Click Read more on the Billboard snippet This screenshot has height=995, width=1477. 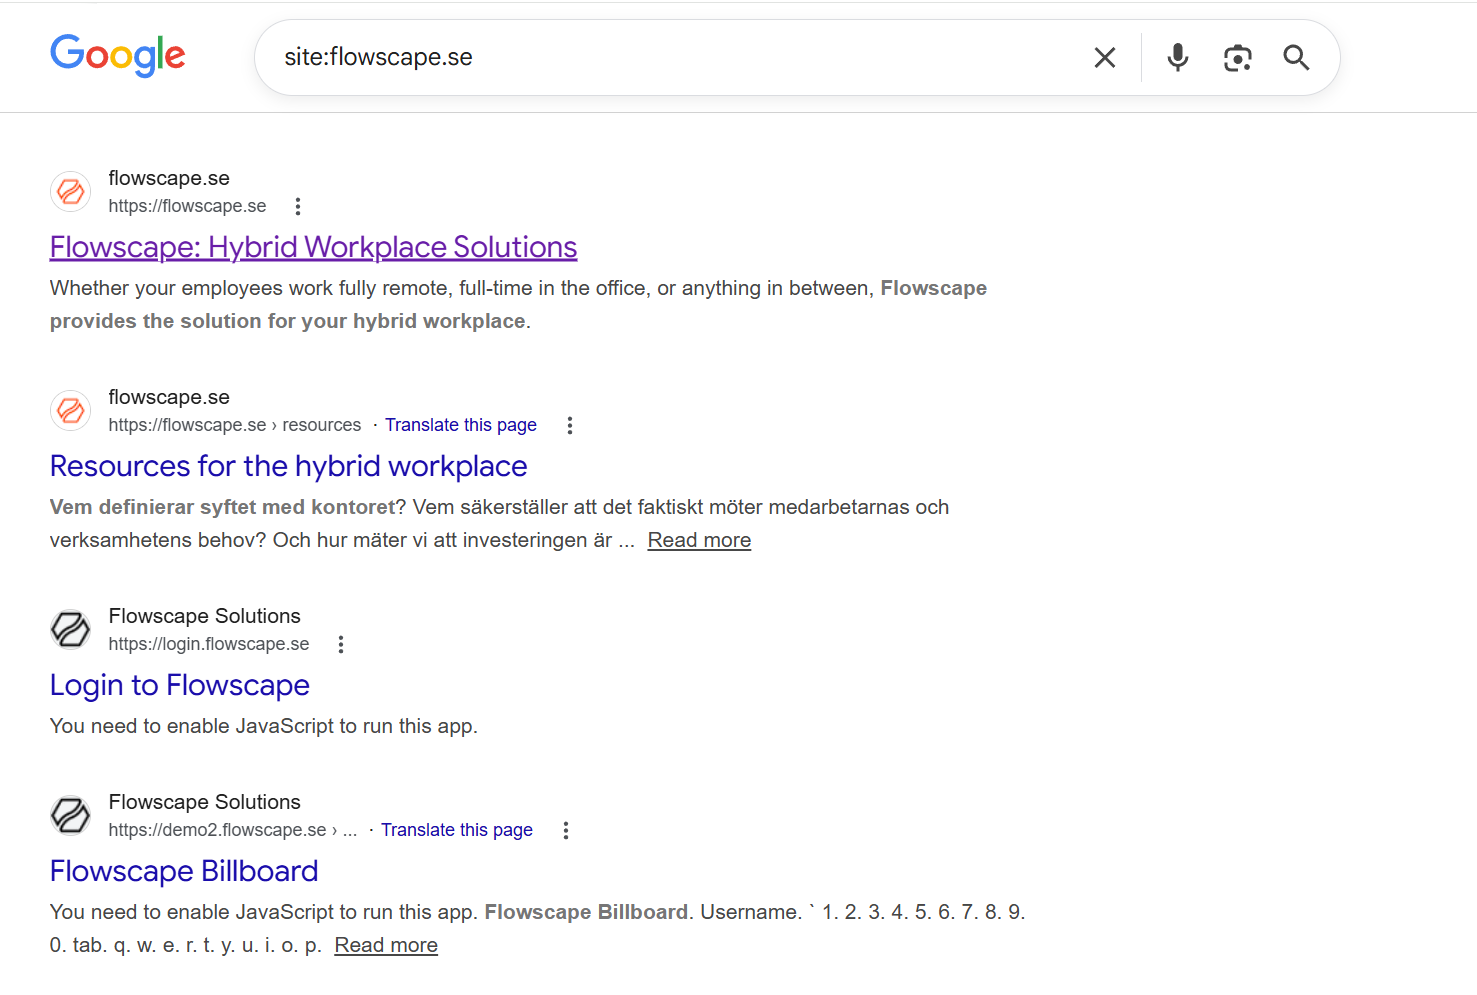click(x=386, y=945)
